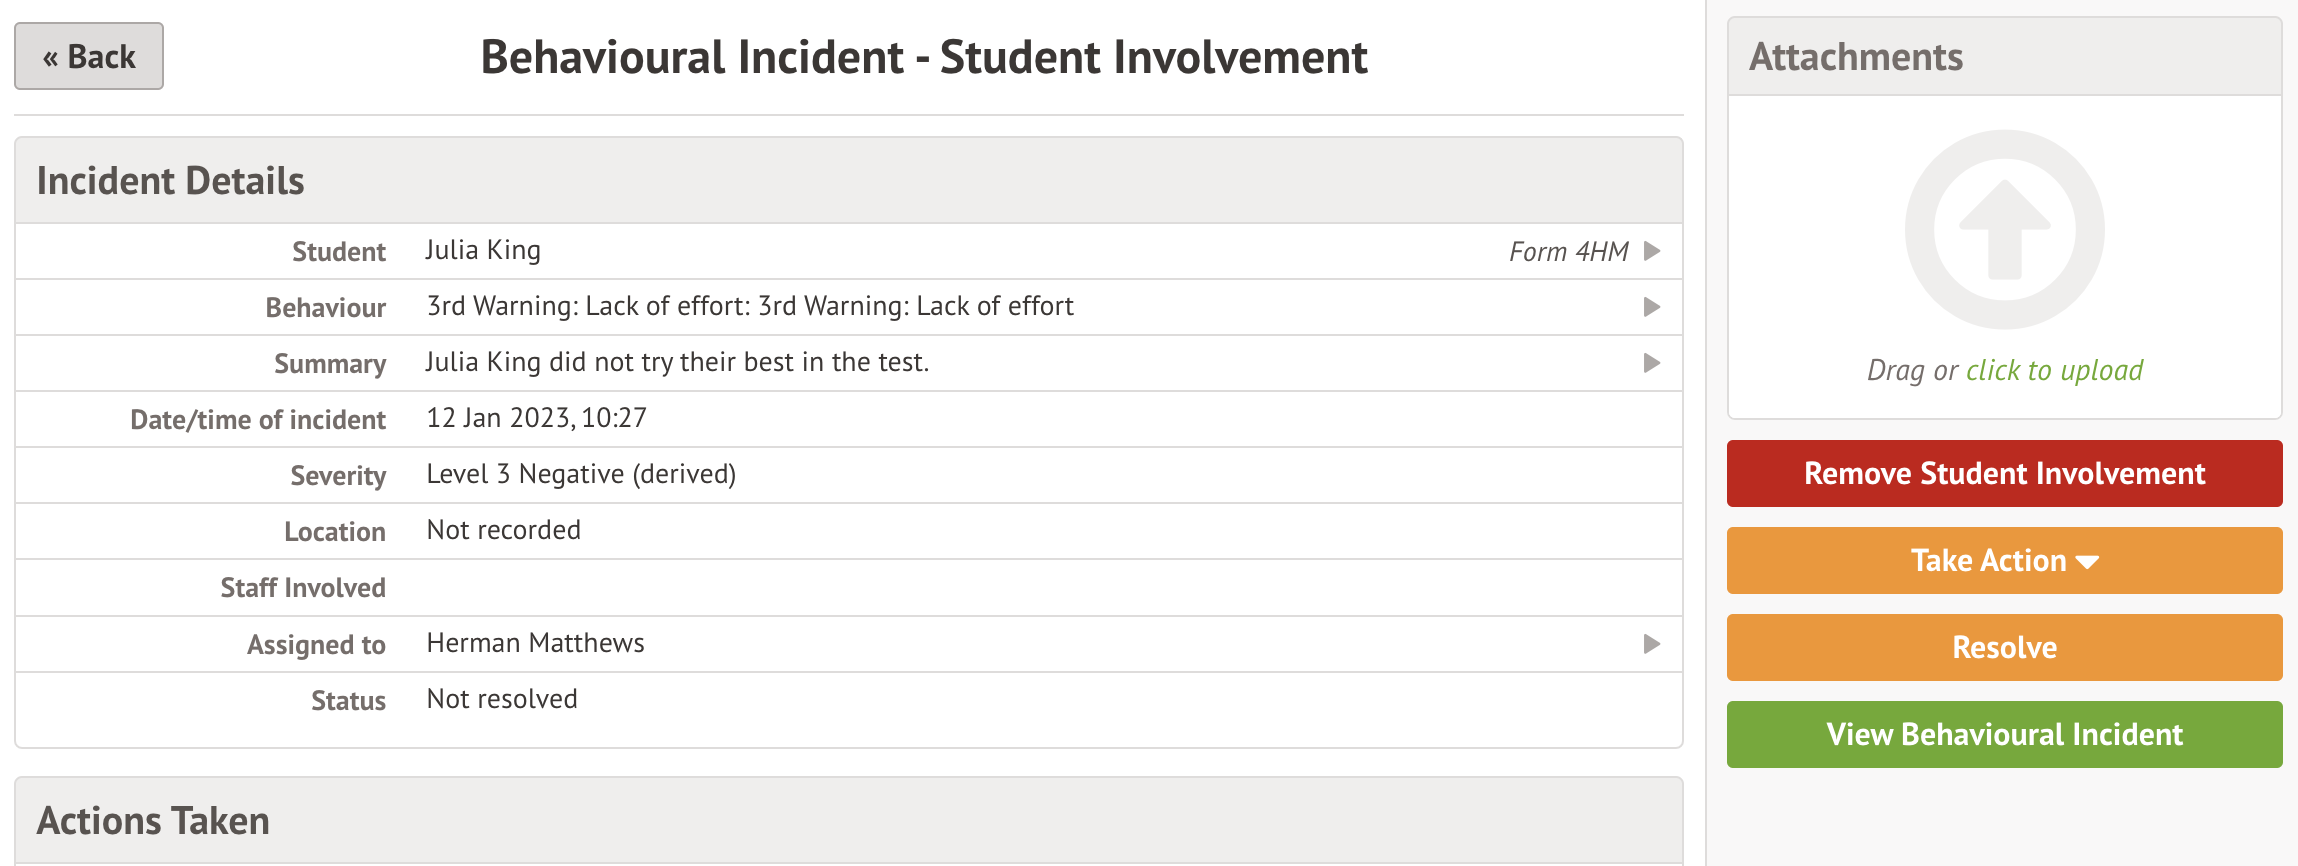2298x866 pixels.
Task: Click the Severity Level 3 Negative value
Action: click(x=581, y=475)
